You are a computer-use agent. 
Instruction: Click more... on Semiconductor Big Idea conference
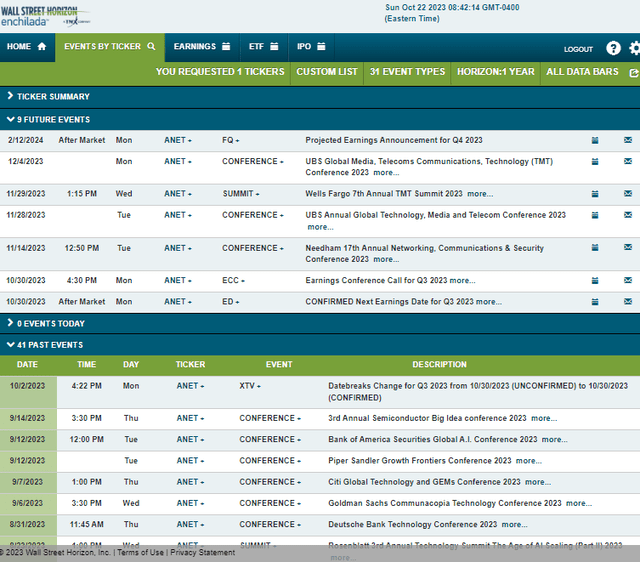tap(544, 418)
